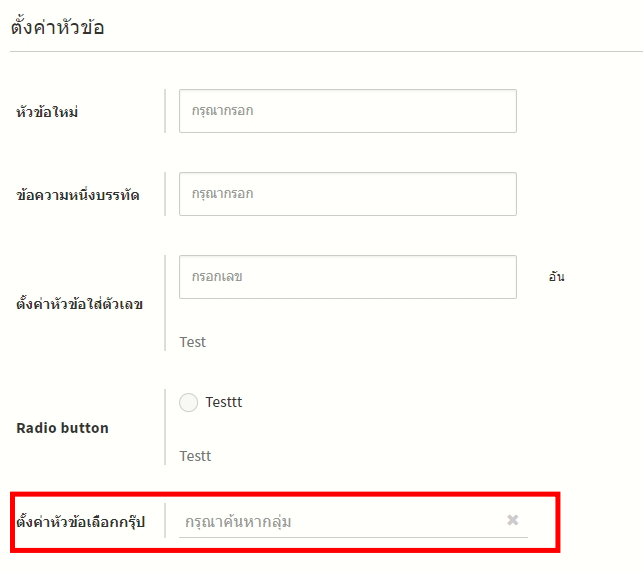The height and width of the screenshot is (573, 643).
Task: Click the อัน unit text beside number field
Action: pyautogui.click(x=556, y=277)
